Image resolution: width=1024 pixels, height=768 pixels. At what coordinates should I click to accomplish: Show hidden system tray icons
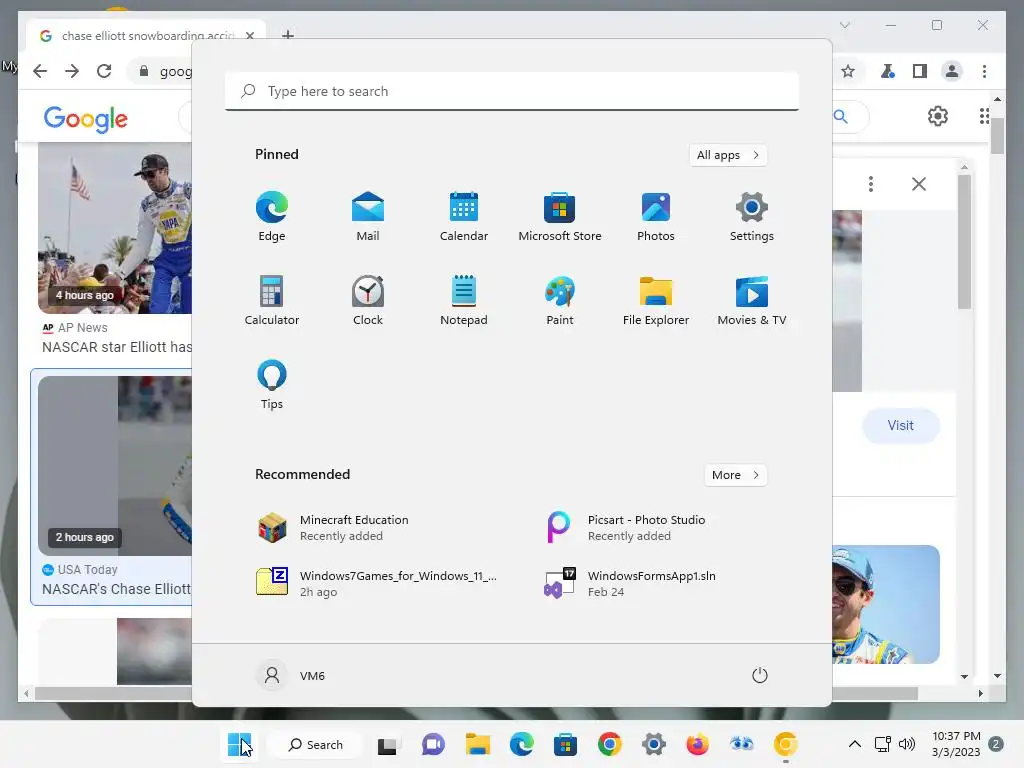click(x=854, y=744)
